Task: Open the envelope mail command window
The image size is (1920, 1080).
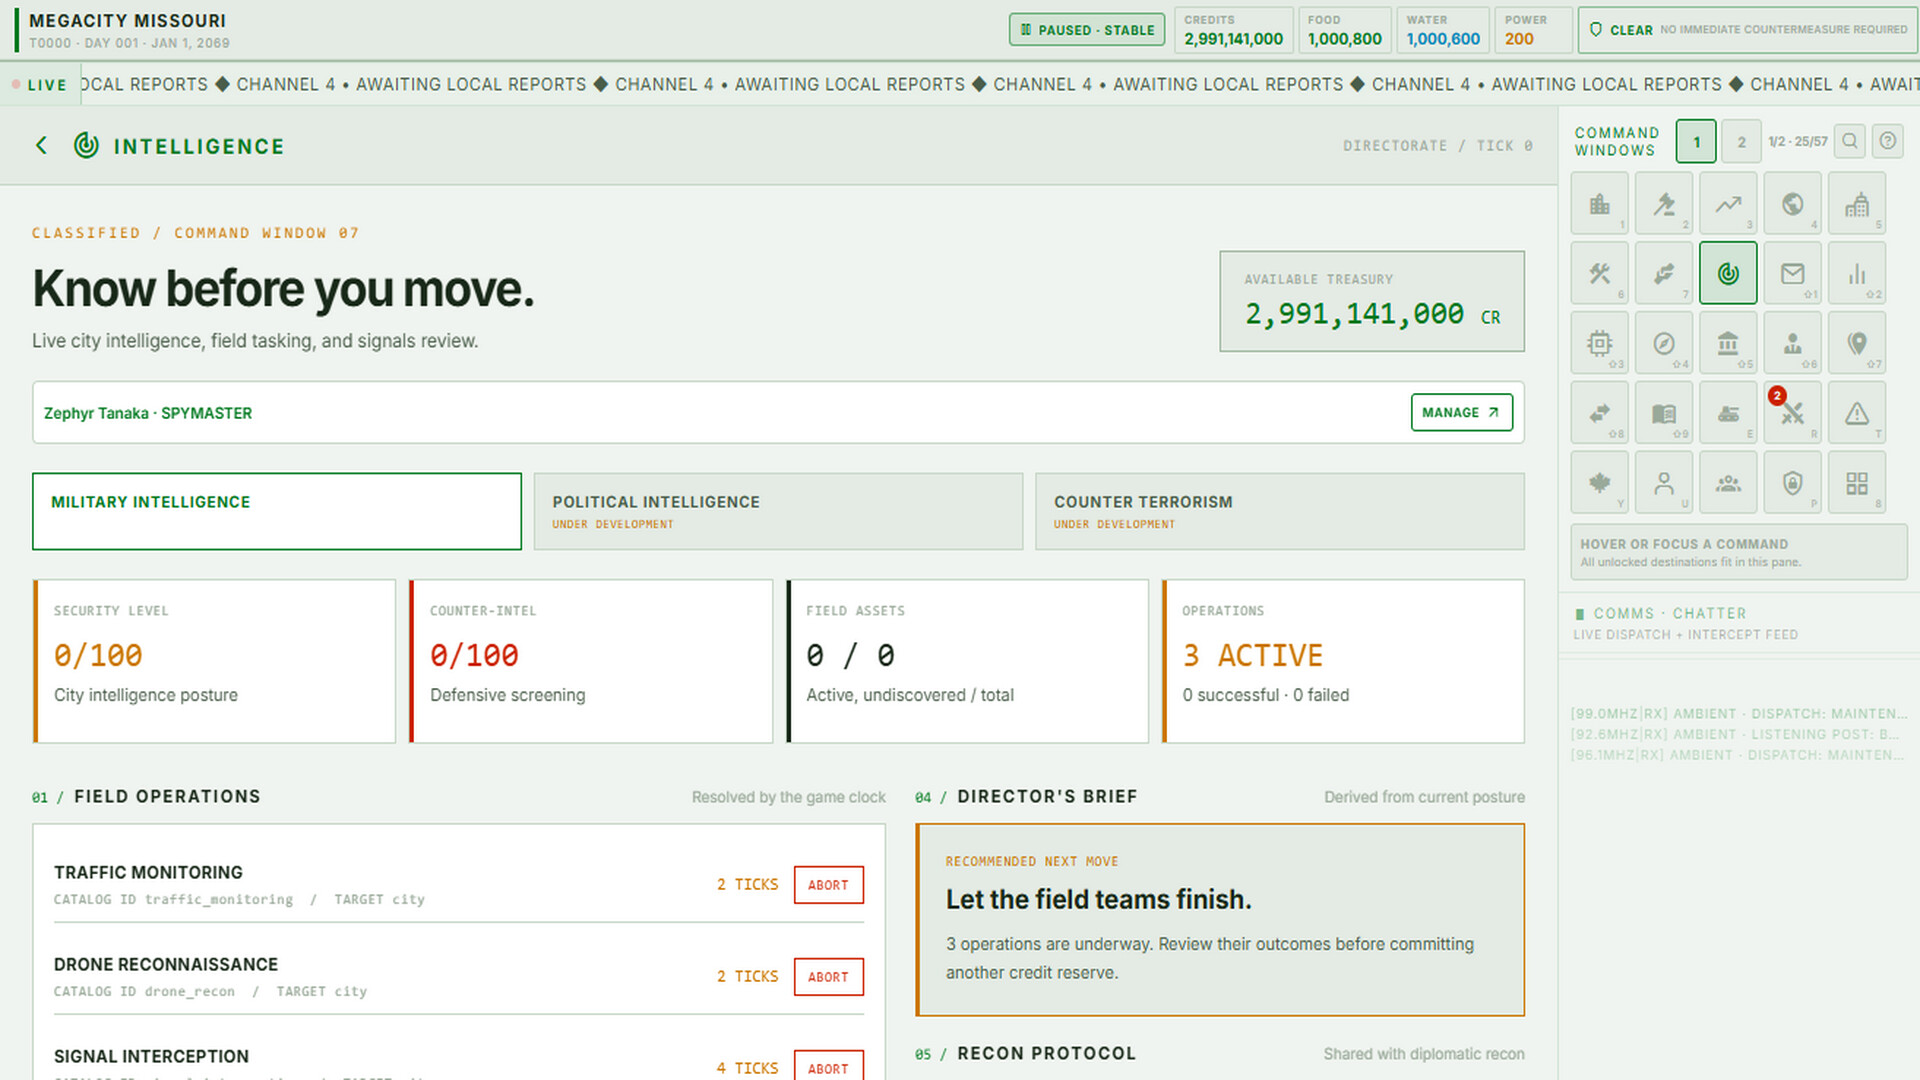Action: [x=1792, y=273]
